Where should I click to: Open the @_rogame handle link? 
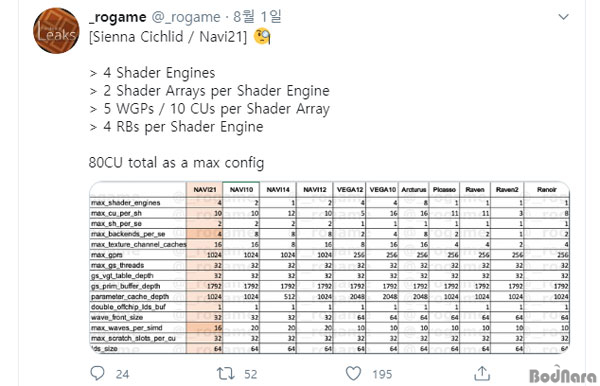point(186,17)
